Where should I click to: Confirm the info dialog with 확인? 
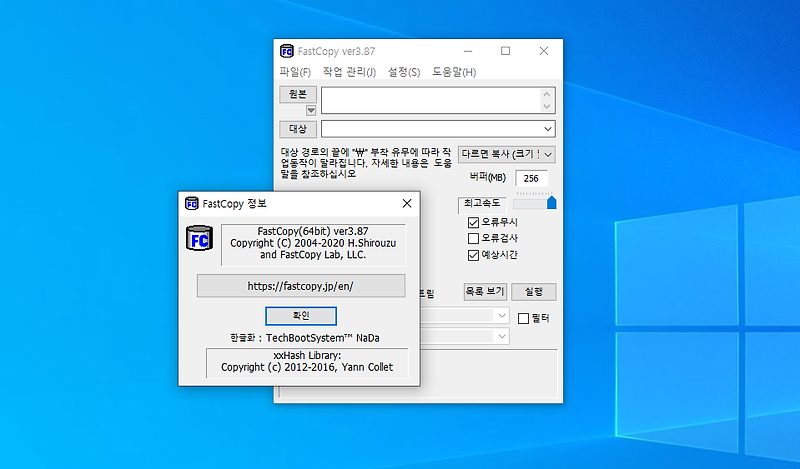tap(301, 316)
